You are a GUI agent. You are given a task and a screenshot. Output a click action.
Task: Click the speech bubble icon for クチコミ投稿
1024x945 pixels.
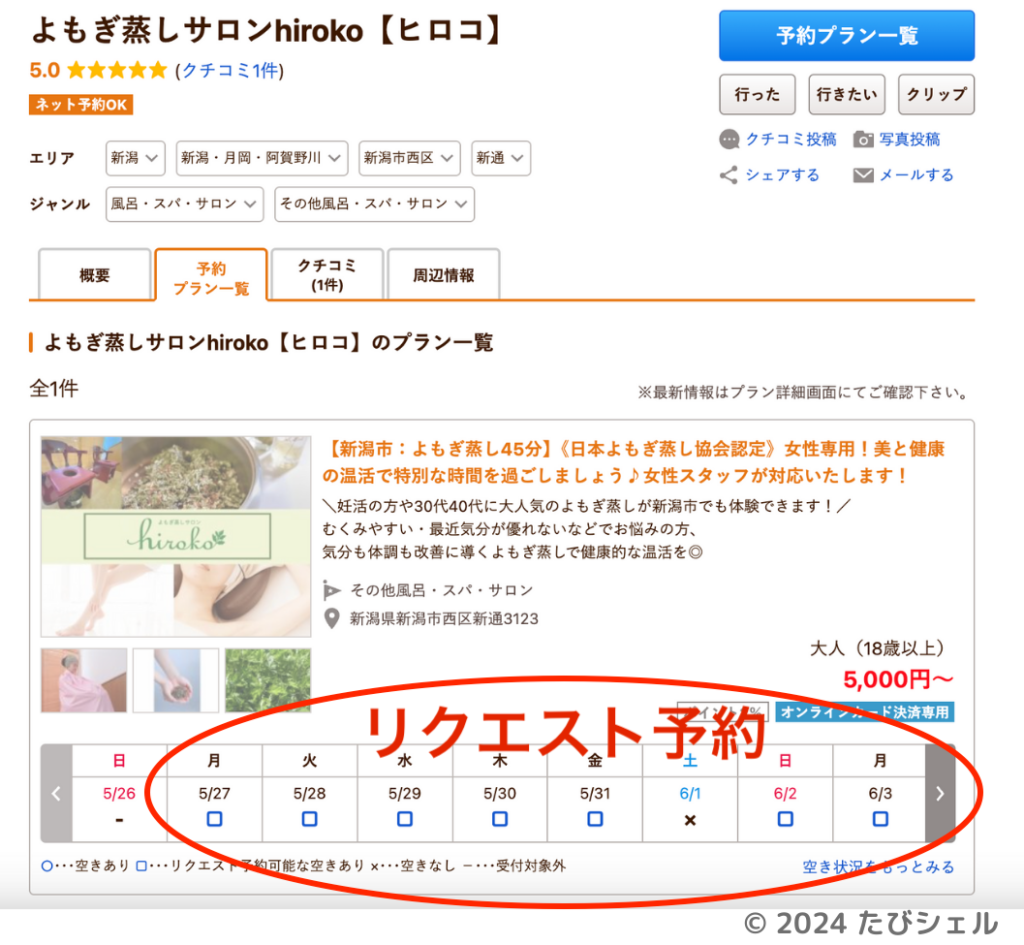click(731, 140)
